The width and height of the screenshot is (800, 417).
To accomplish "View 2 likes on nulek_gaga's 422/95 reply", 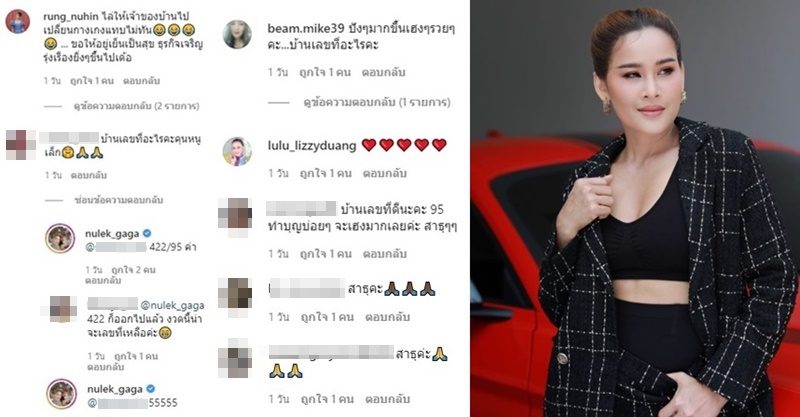I will 134,269.
